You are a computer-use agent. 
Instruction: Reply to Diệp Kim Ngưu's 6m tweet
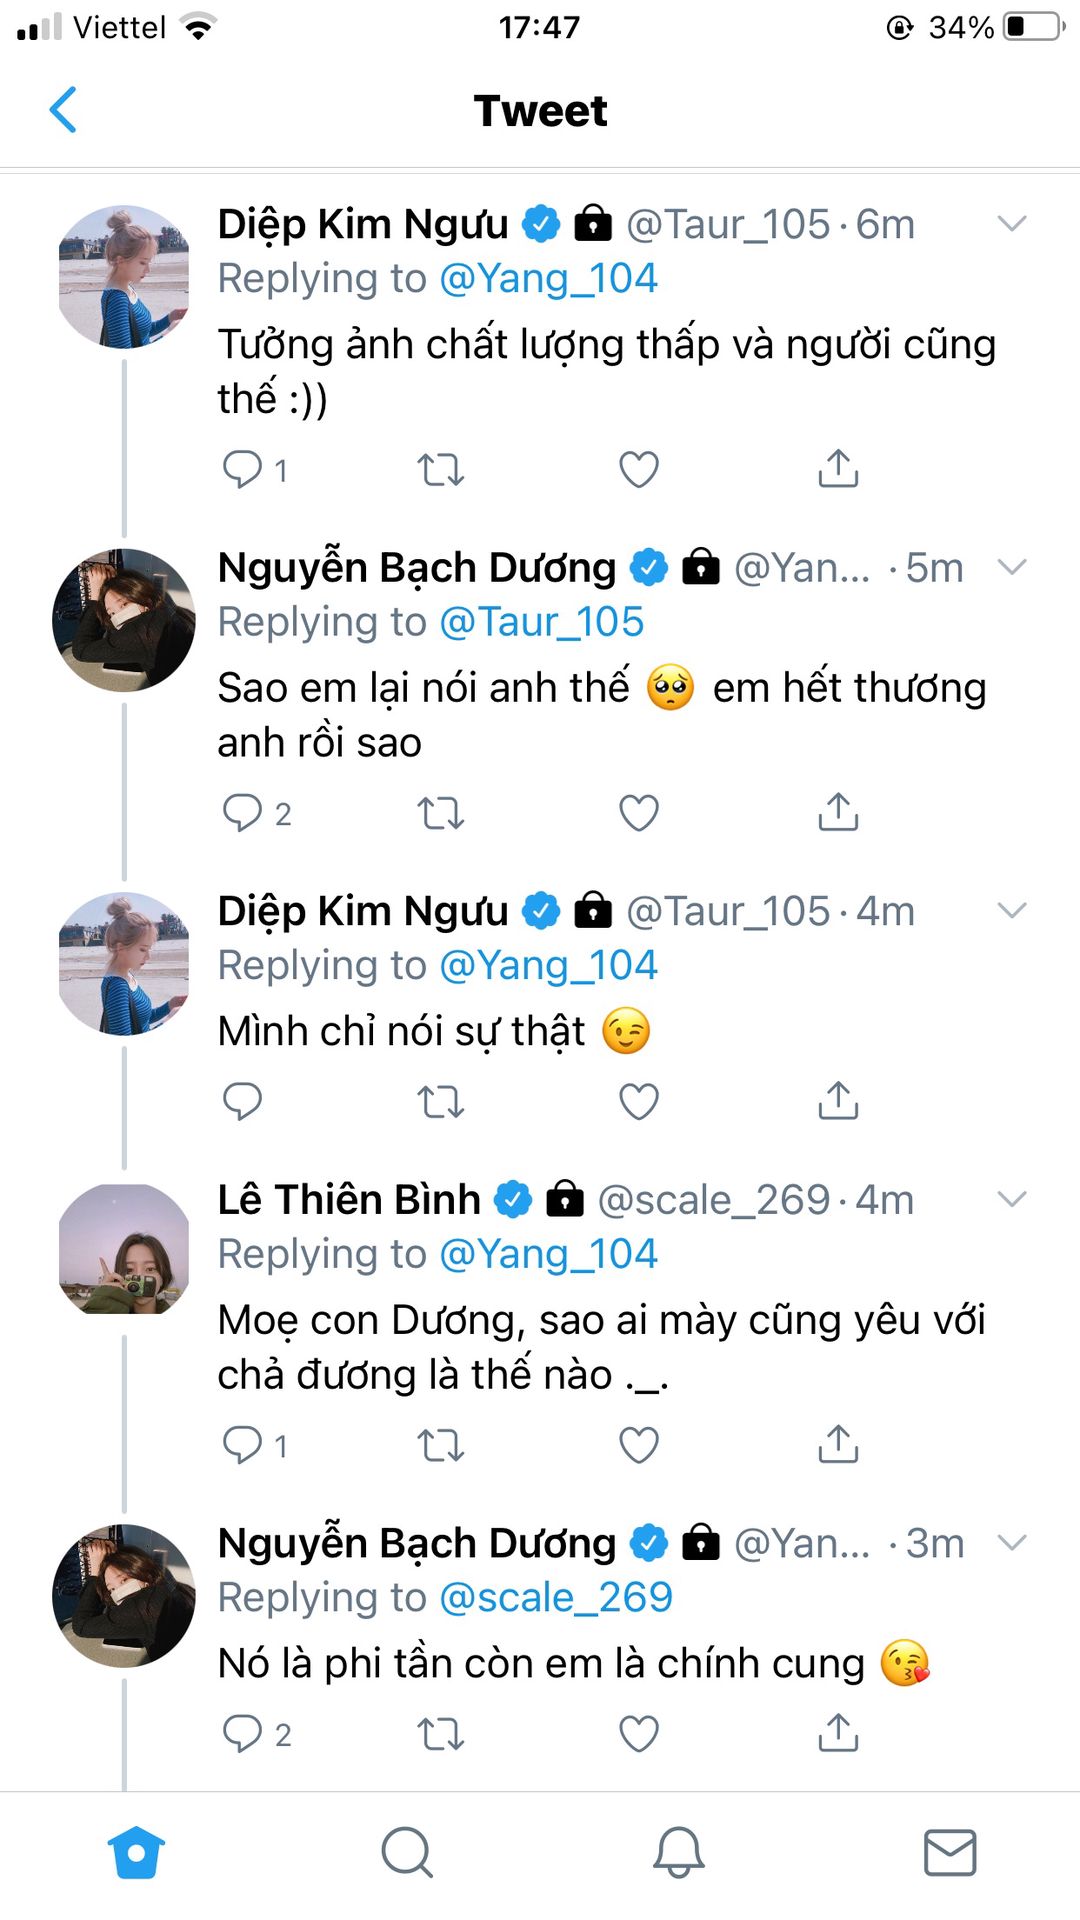242,468
